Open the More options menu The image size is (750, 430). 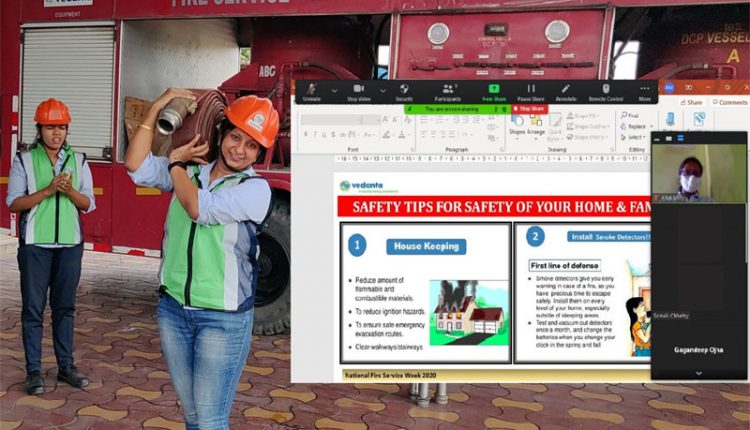[x=644, y=90]
